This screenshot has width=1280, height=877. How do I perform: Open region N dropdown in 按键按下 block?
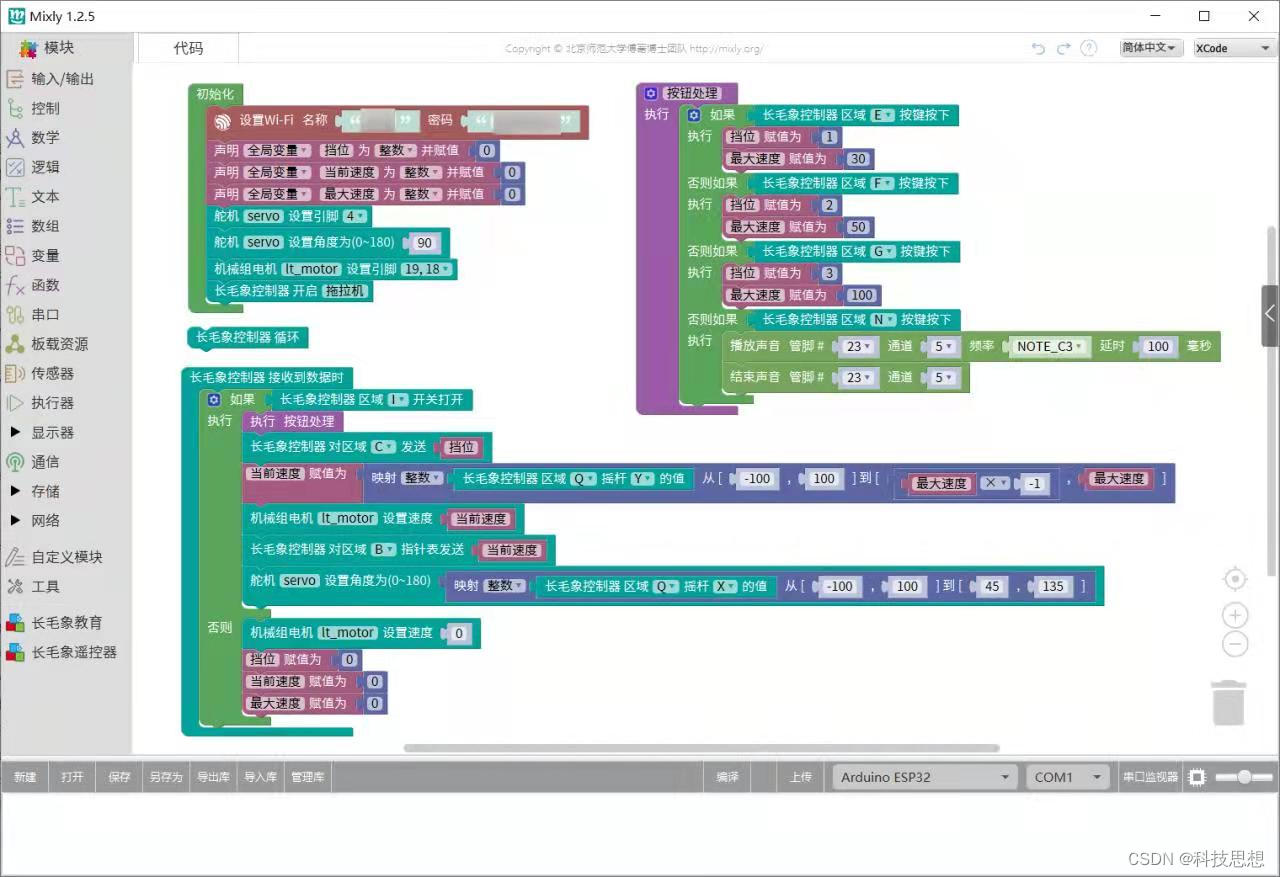tap(883, 320)
